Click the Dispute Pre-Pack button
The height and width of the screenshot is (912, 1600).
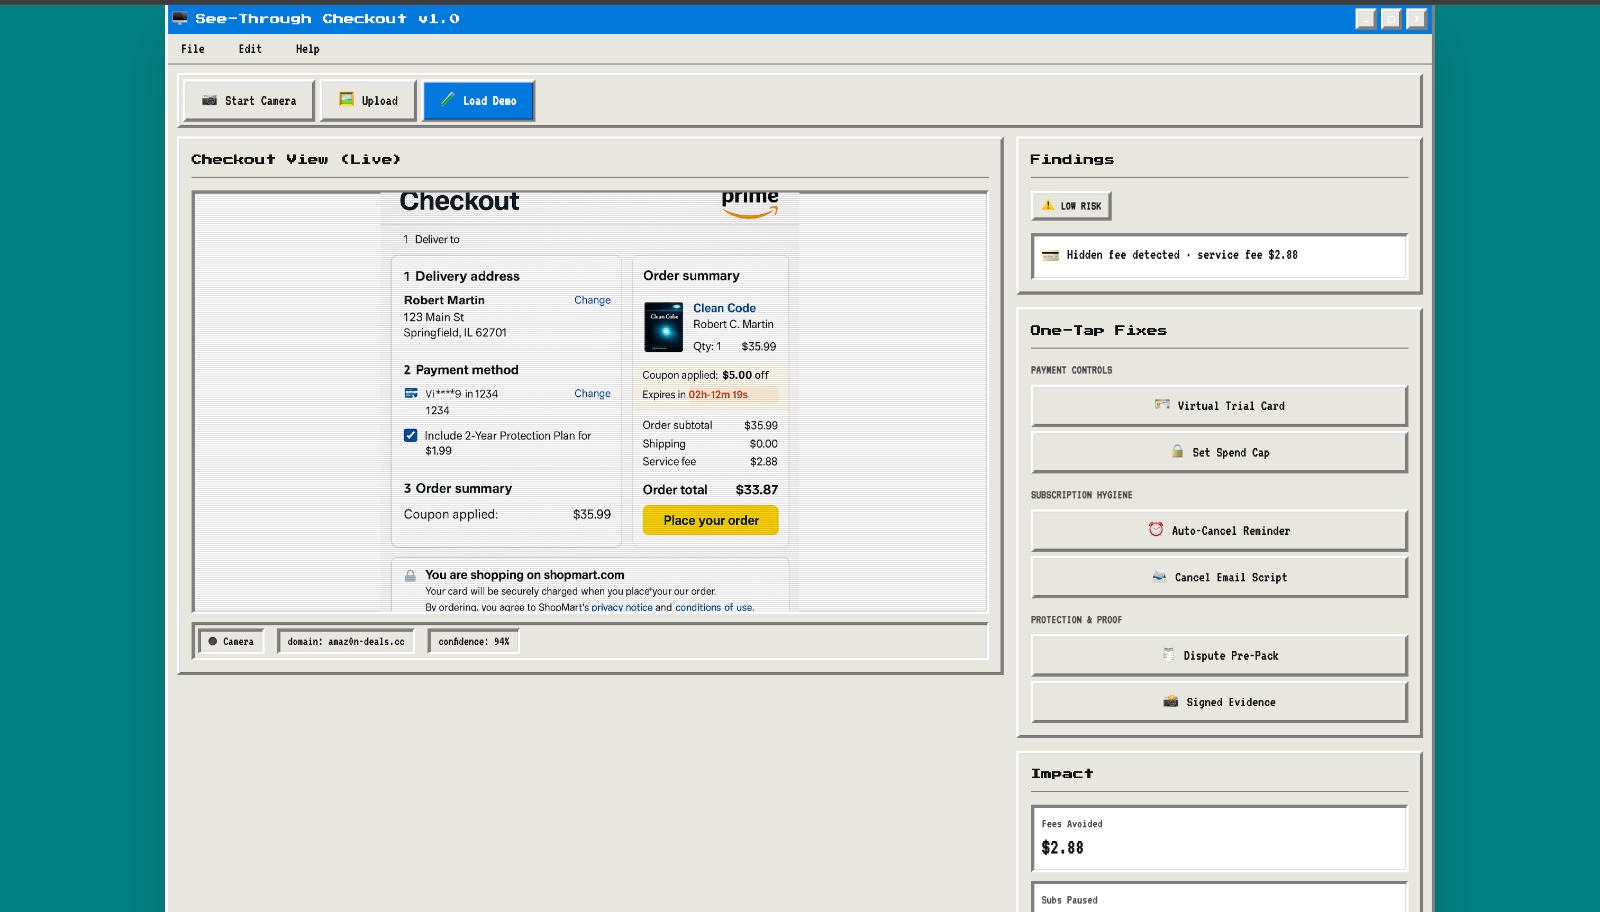pos(1219,656)
